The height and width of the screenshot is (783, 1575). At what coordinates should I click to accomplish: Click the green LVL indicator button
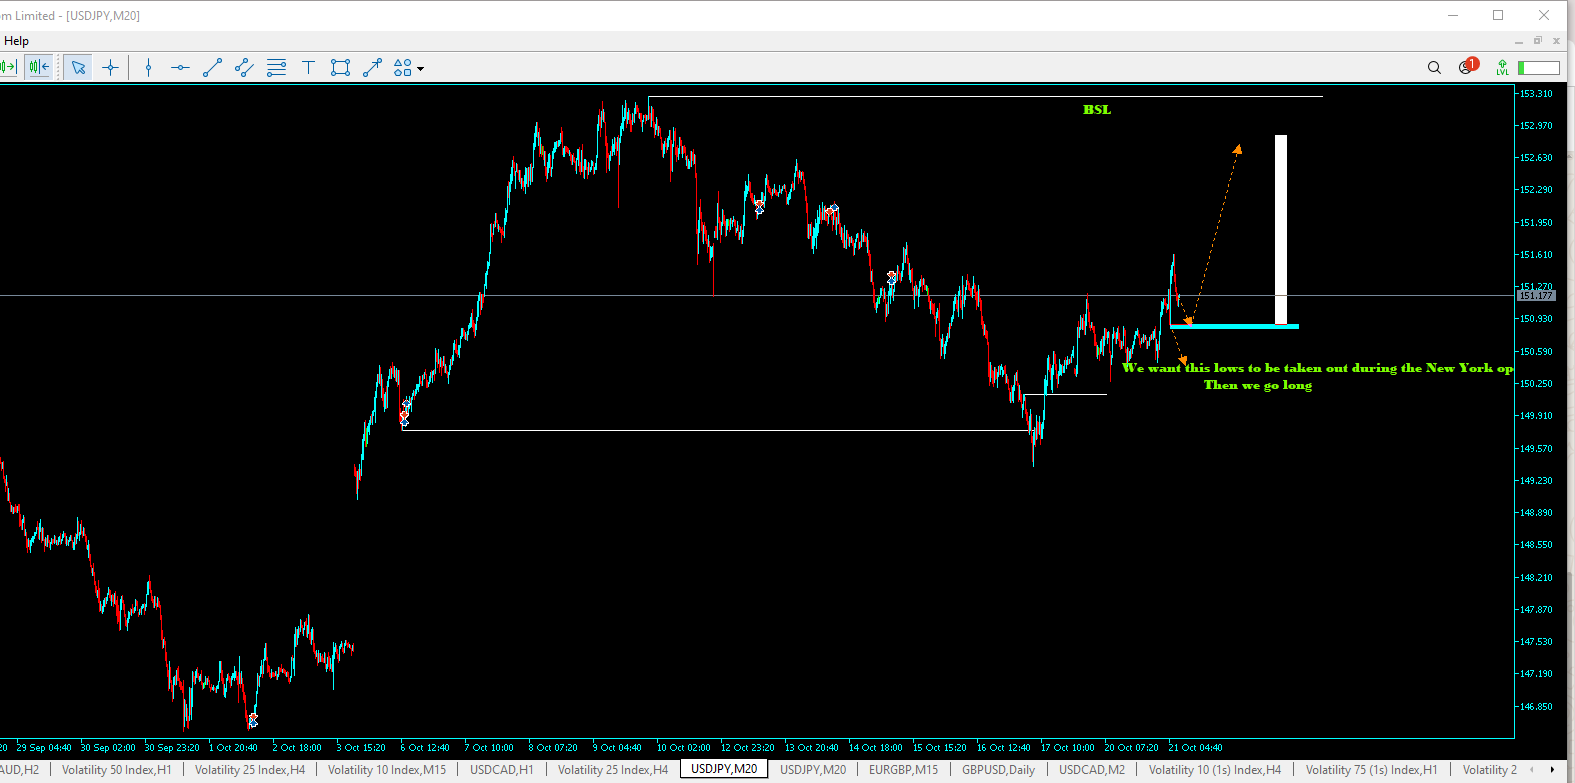(x=1502, y=68)
